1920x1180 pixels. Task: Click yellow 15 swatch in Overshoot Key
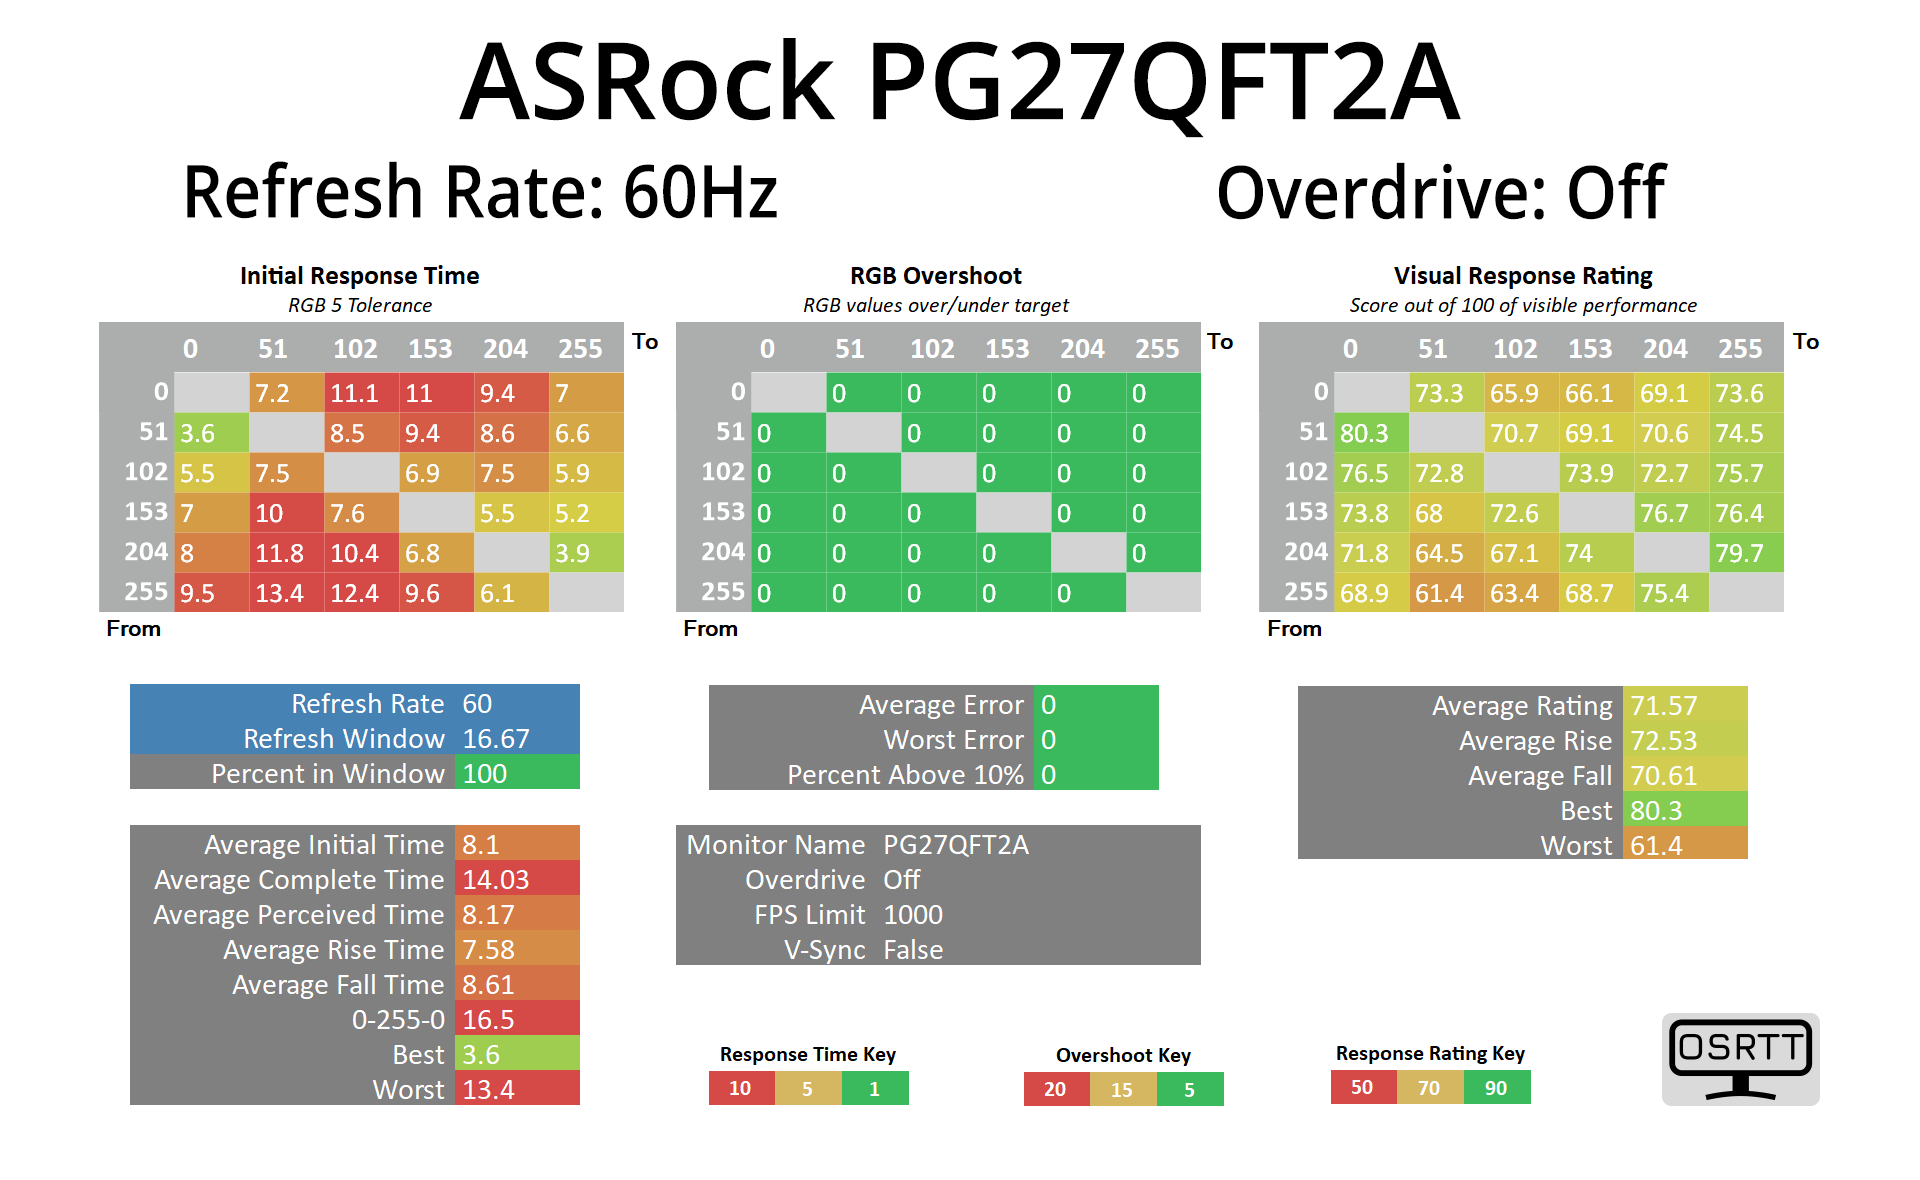1122,1089
